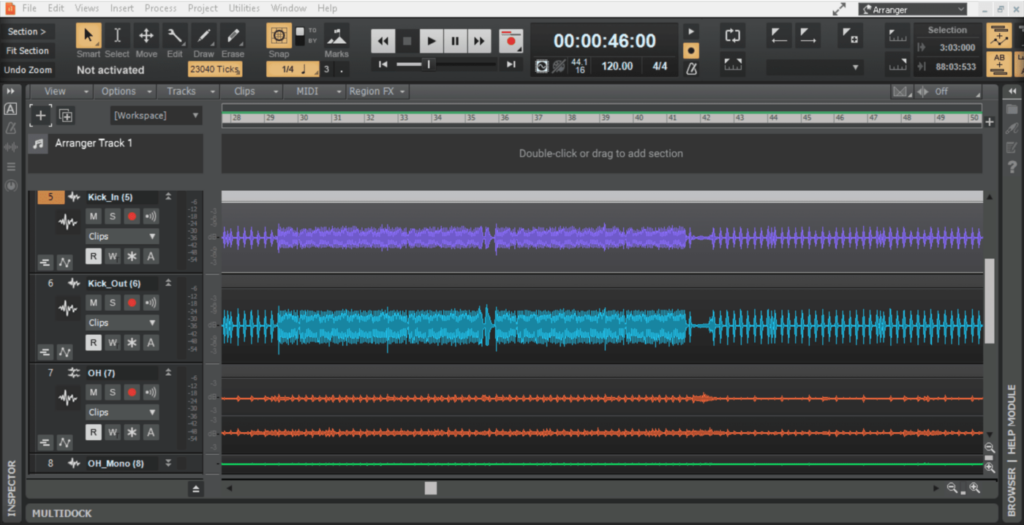This screenshot has width=1024, height=525.
Task: Open Clips dropdown on Kick_In track
Action: pyautogui.click(x=122, y=237)
